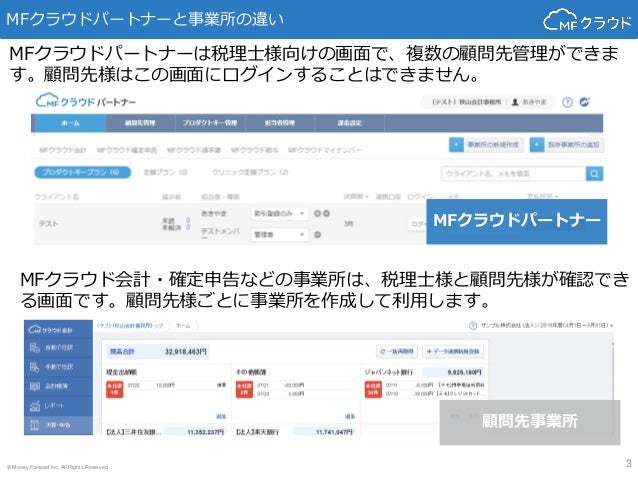Click 編集 in the 現金出納帳 card
Screen dimensions: 638x479
click(x=221, y=416)
